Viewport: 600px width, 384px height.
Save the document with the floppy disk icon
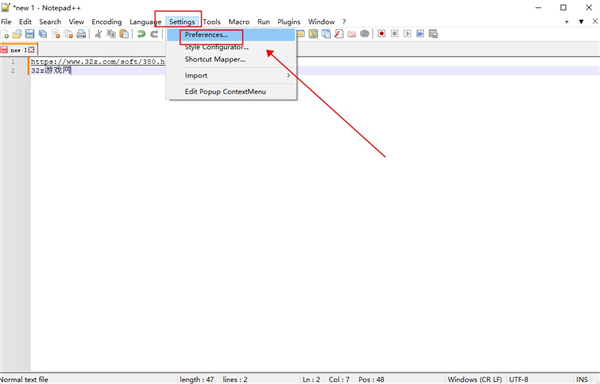30,34
